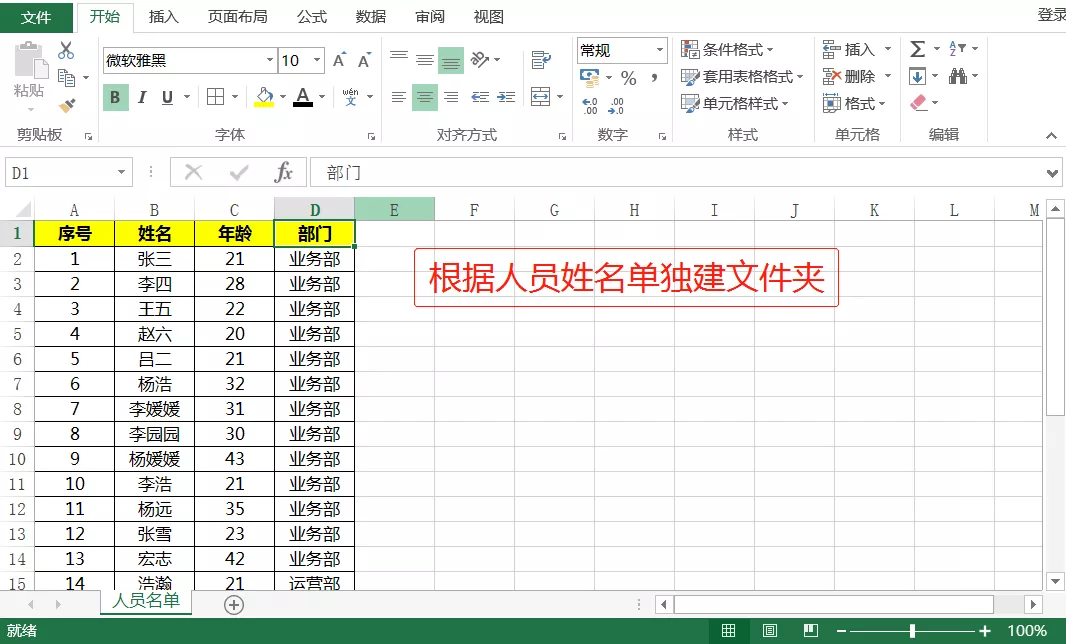Apply comma style number format
Image resolution: width=1066 pixels, height=644 pixels.
coord(653,78)
